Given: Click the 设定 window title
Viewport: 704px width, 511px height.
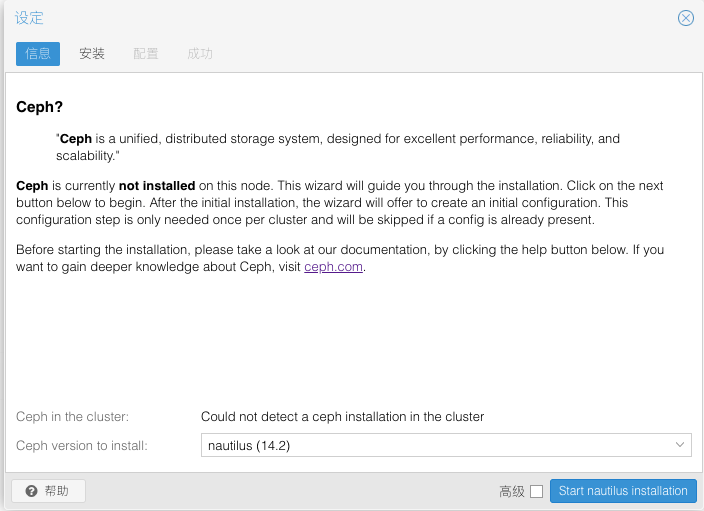Looking at the screenshot, I should (29, 18).
